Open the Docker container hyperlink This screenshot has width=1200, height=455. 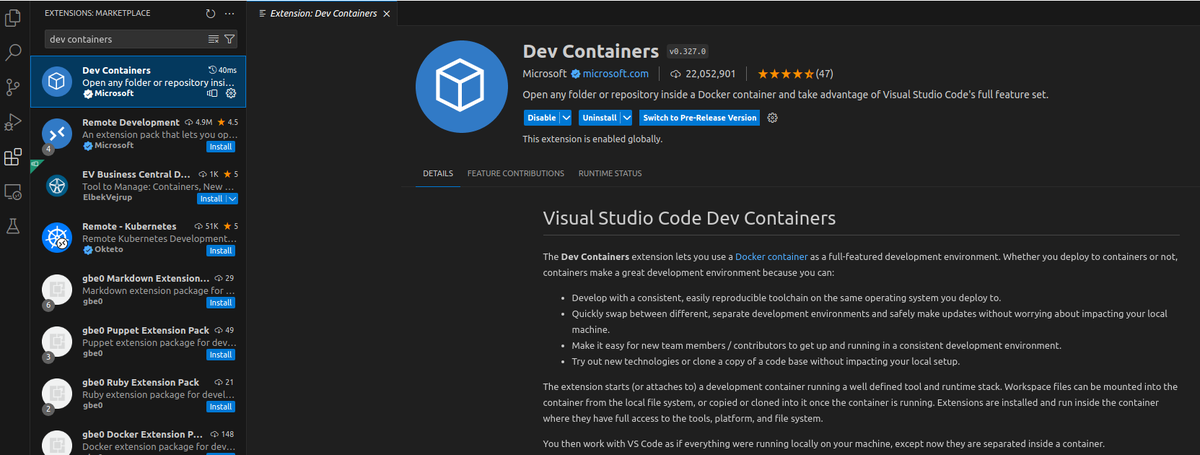(771, 257)
